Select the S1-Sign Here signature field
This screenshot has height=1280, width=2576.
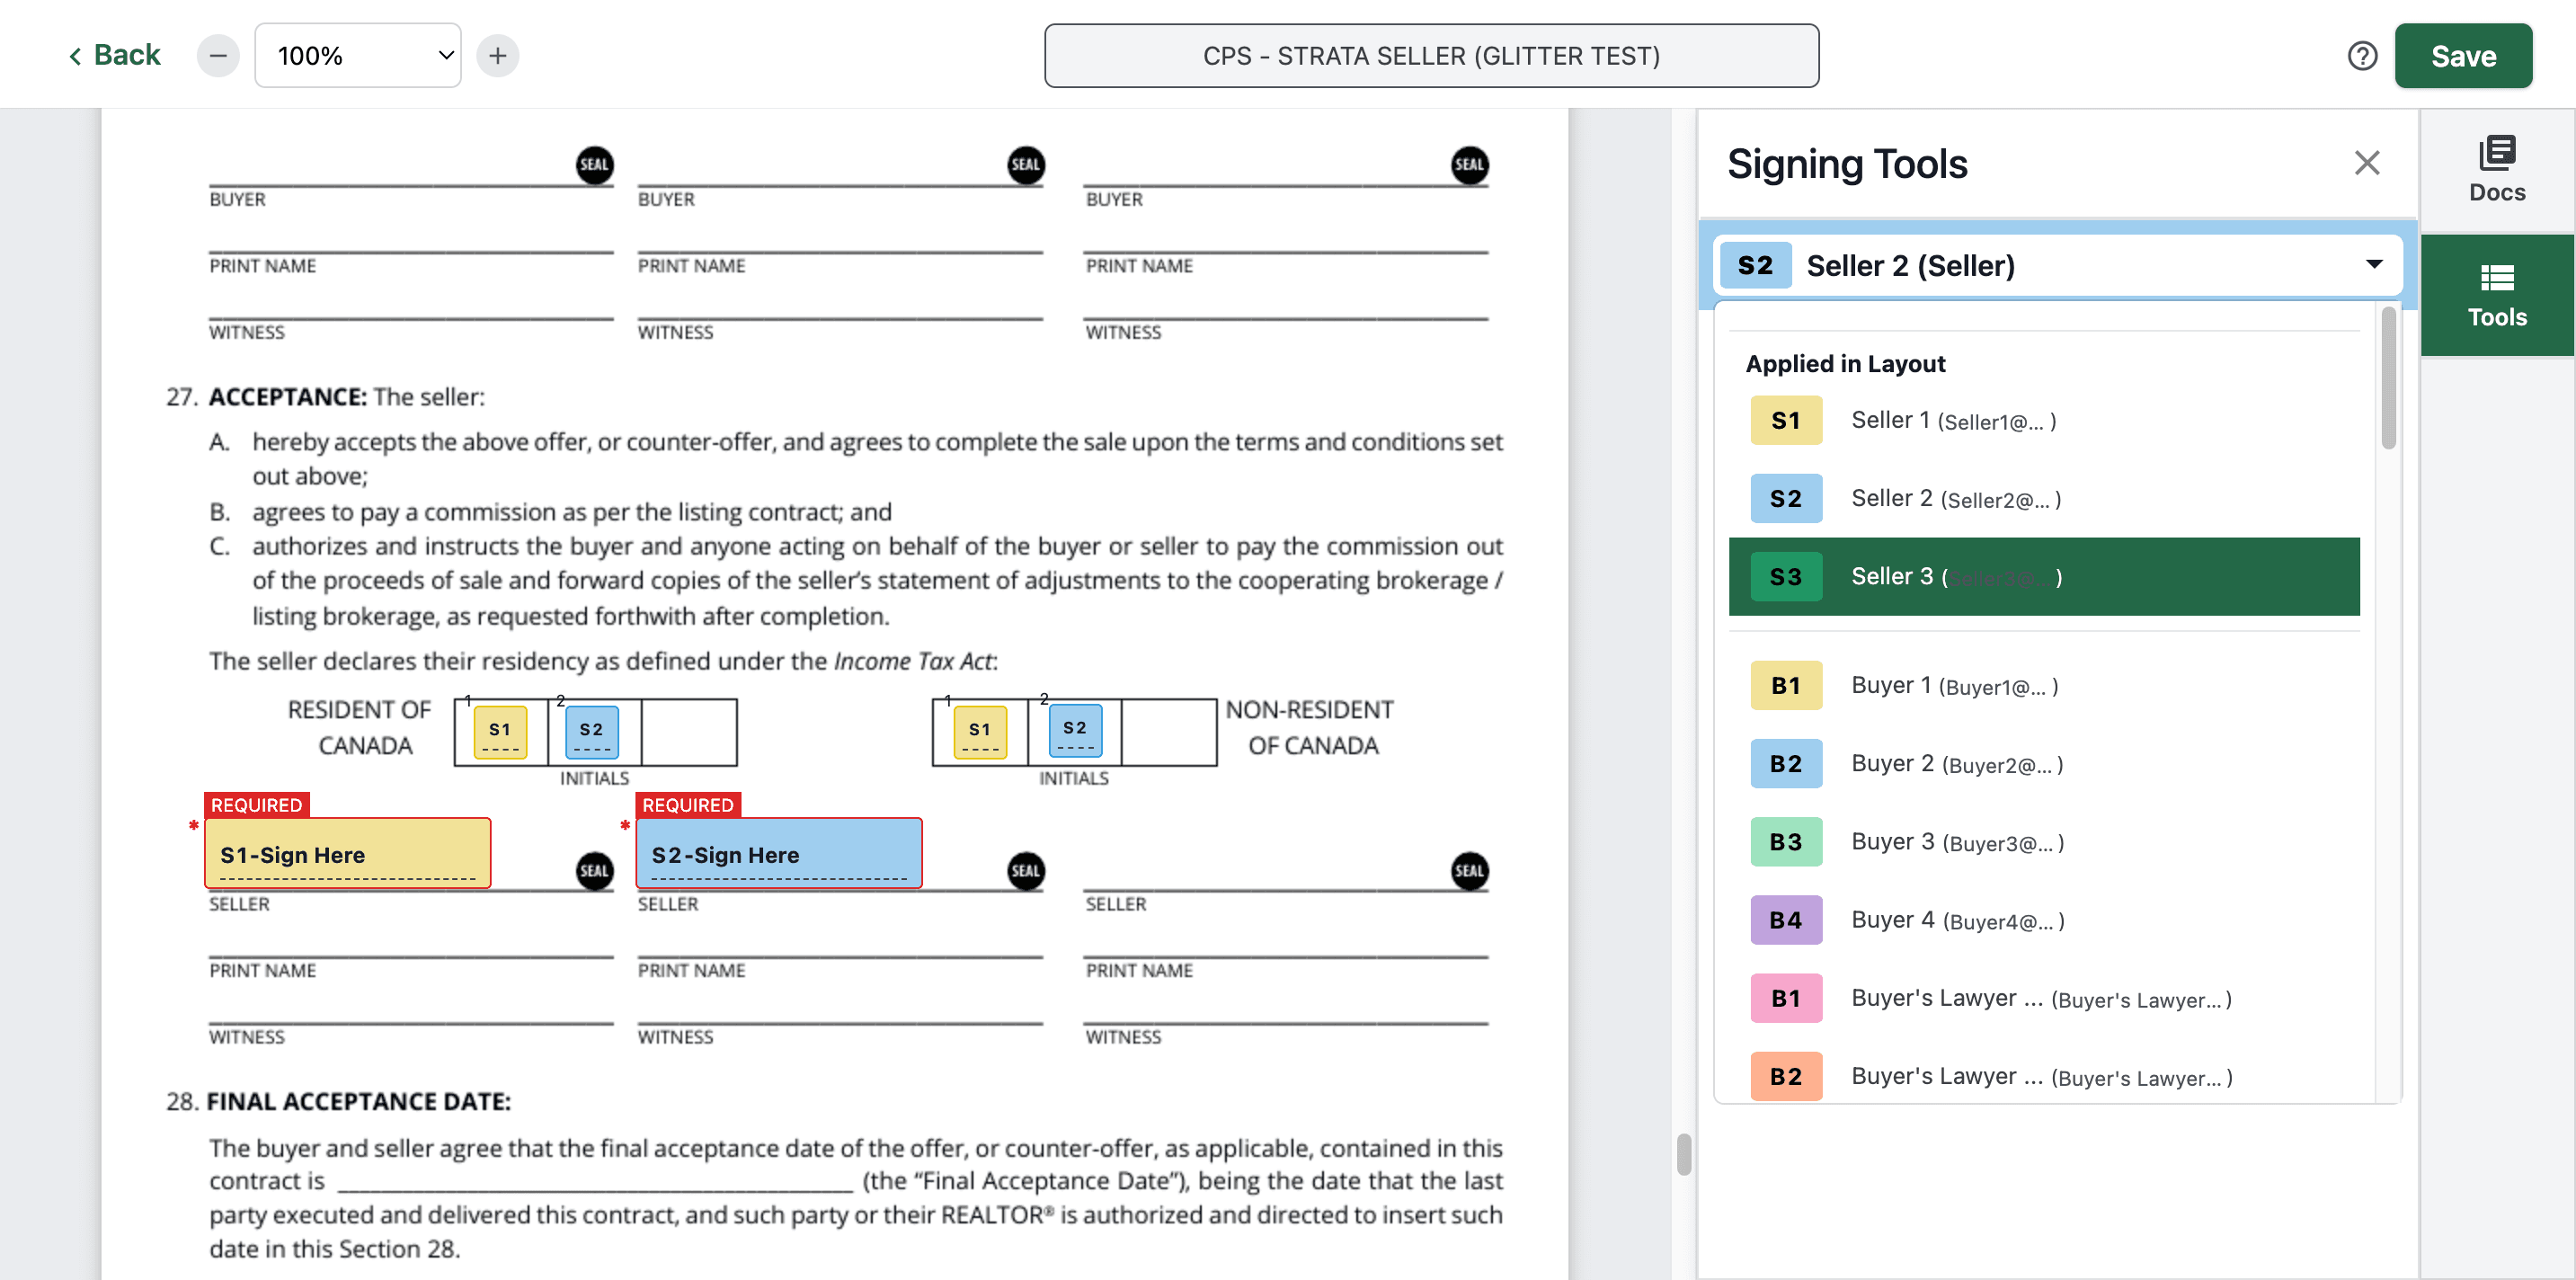[347, 854]
